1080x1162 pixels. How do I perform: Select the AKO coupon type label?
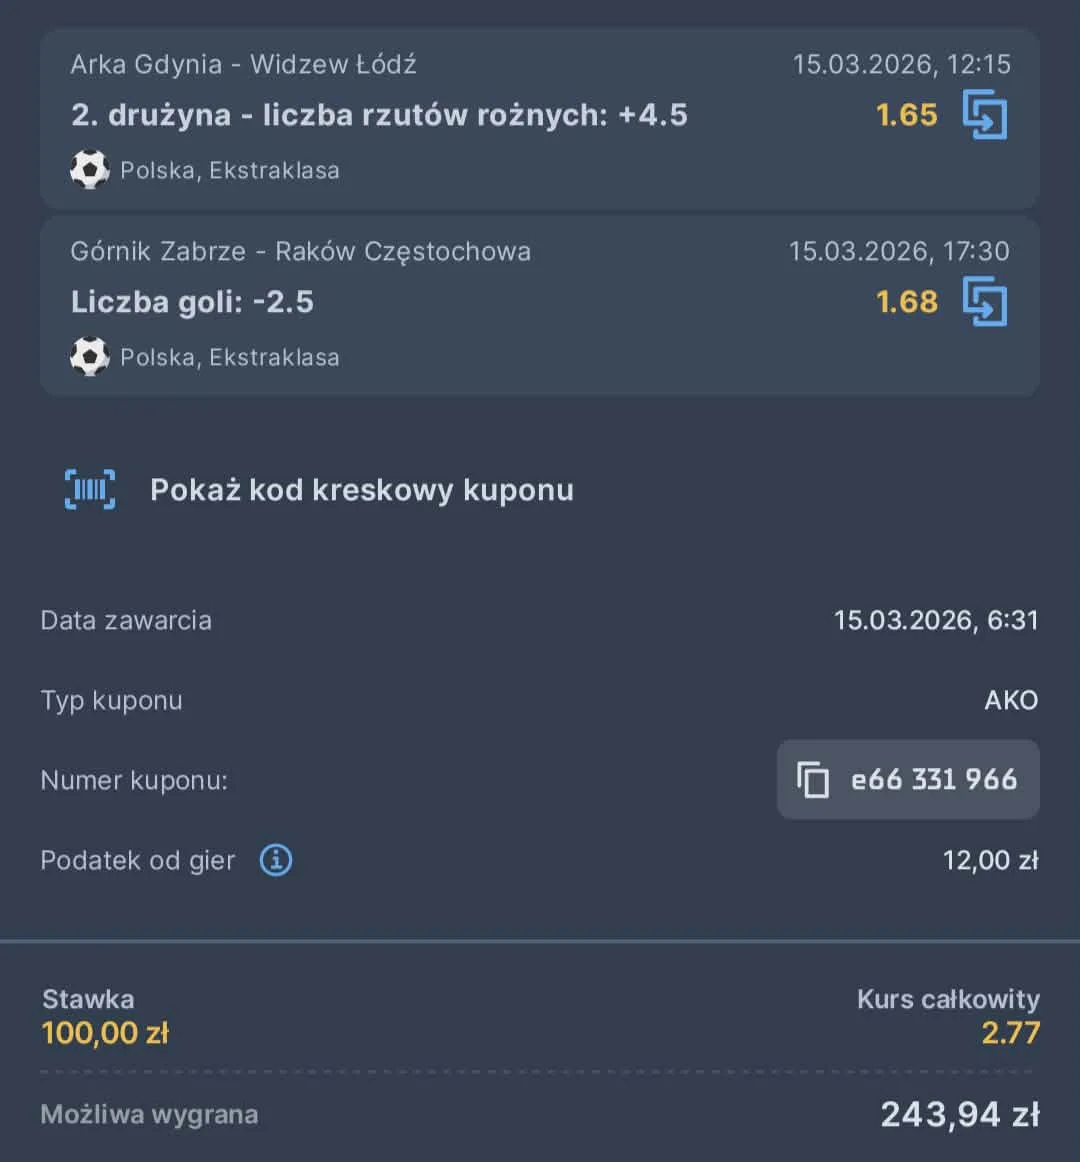click(1012, 700)
